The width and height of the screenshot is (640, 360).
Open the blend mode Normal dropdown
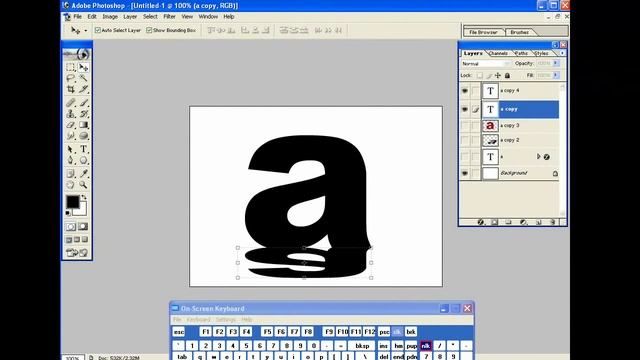[486, 64]
